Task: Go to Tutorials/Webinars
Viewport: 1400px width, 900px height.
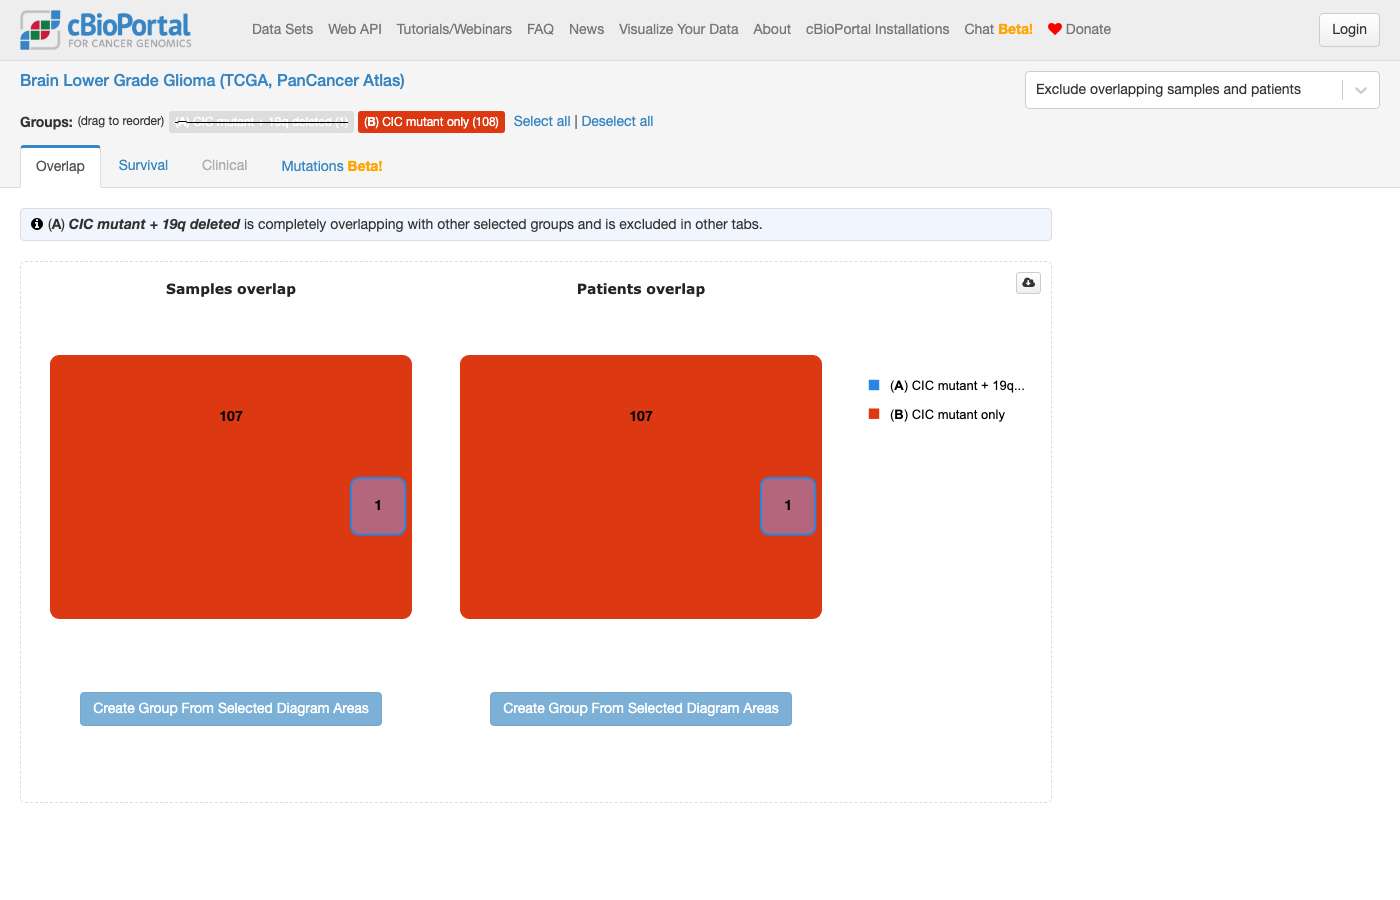Action: (454, 29)
